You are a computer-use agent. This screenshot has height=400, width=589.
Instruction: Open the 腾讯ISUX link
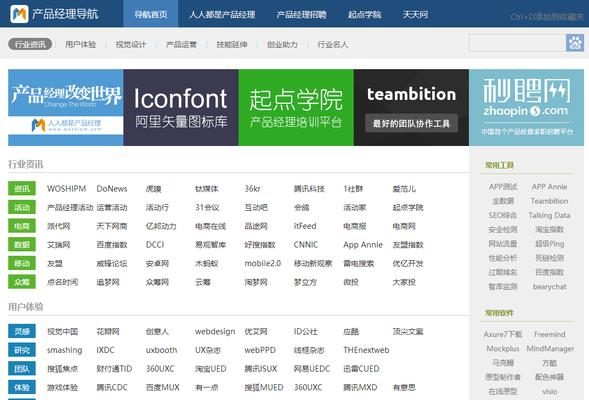click(261, 369)
